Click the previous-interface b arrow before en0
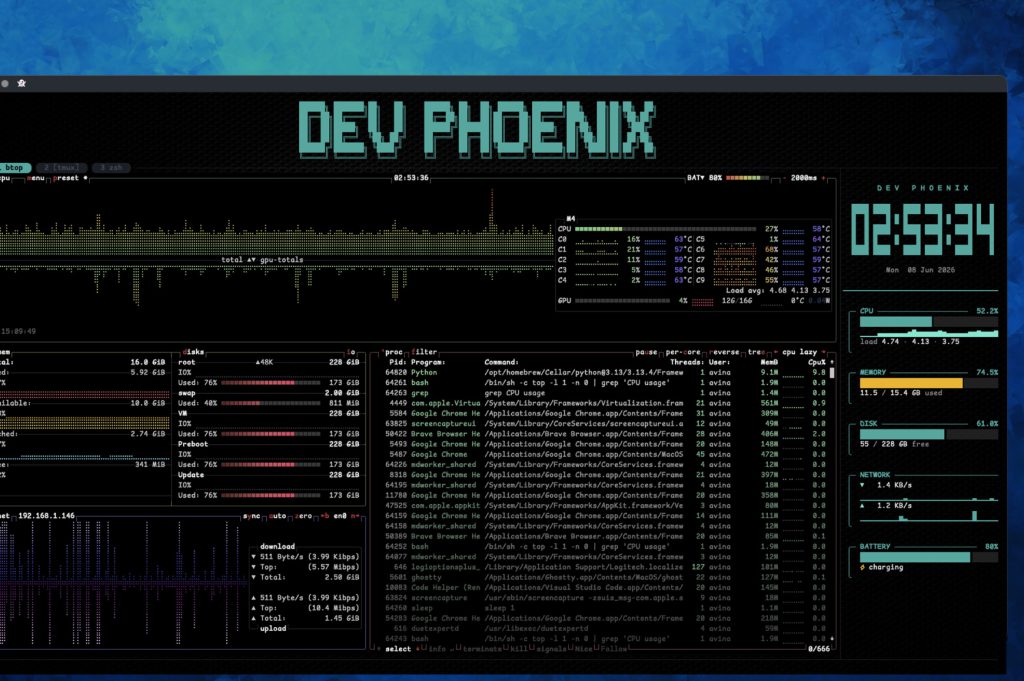The image size is (1024, 681). point(325,516)
